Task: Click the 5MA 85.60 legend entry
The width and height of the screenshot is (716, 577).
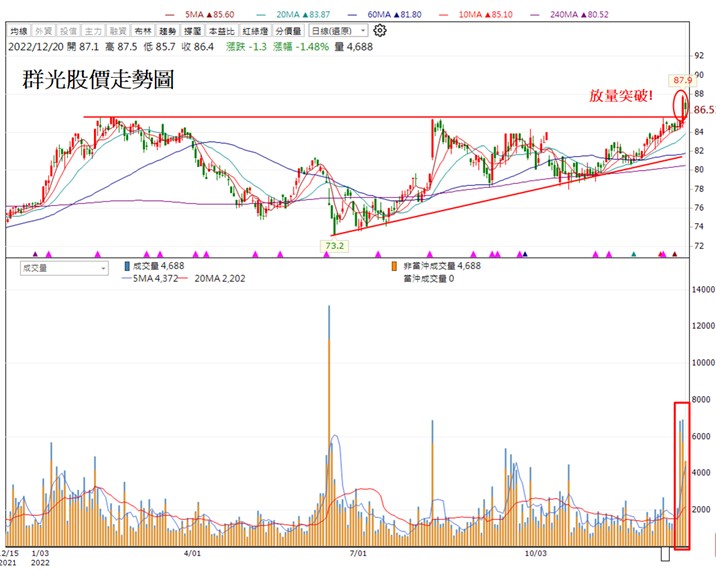Action: (200, 15)
